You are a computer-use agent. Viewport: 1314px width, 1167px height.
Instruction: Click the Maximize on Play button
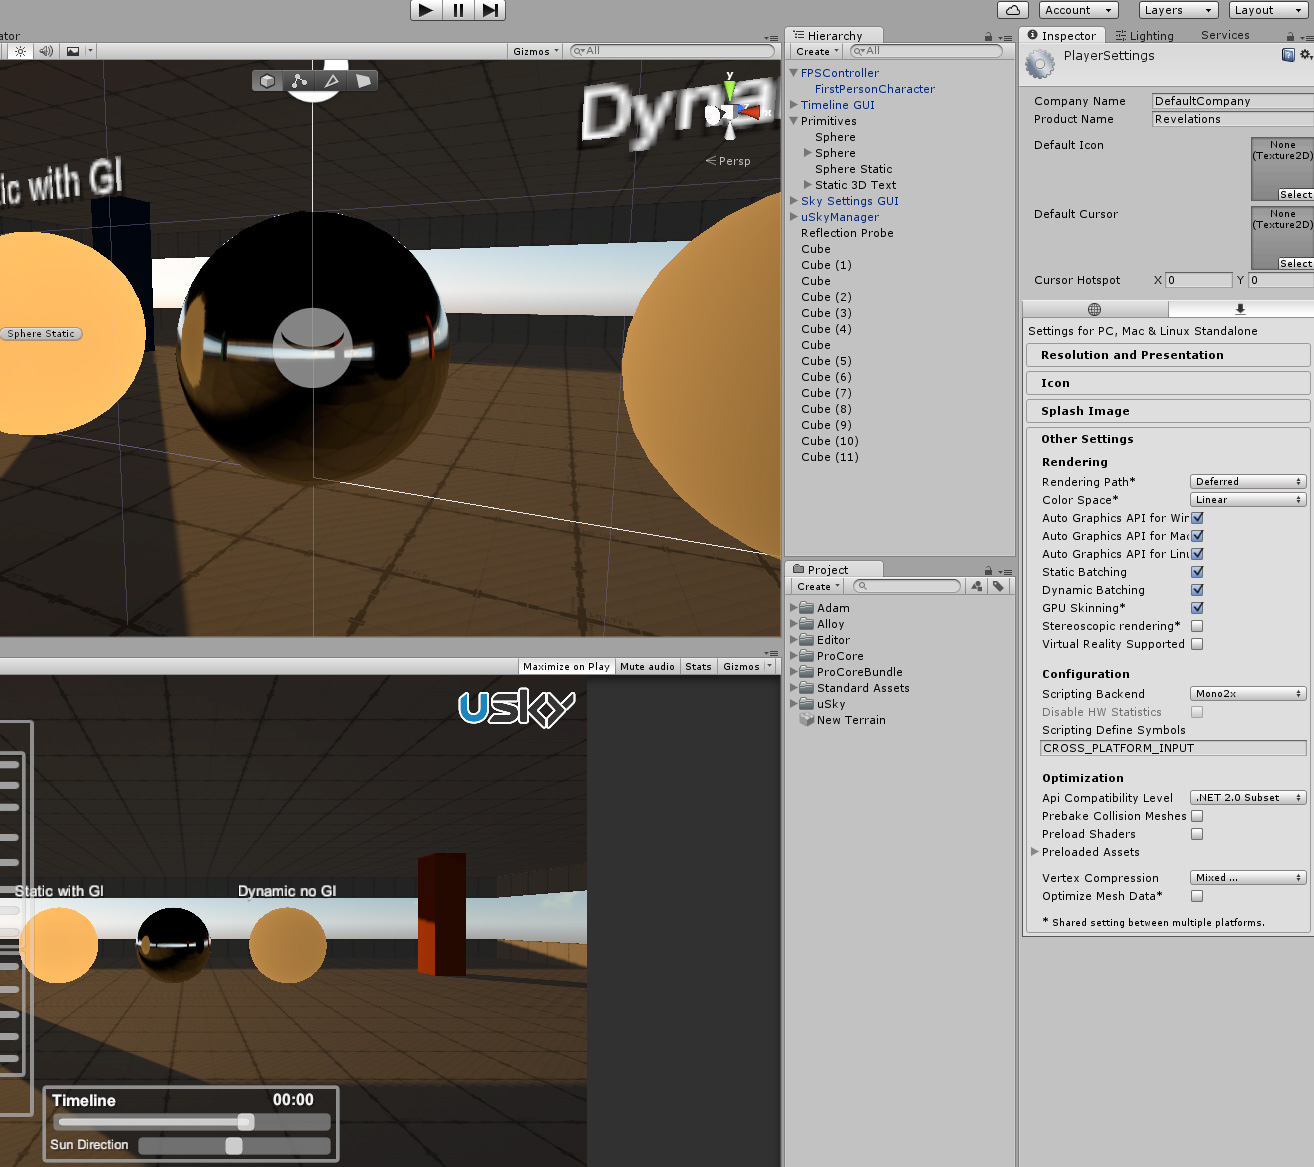pos(566,666)
